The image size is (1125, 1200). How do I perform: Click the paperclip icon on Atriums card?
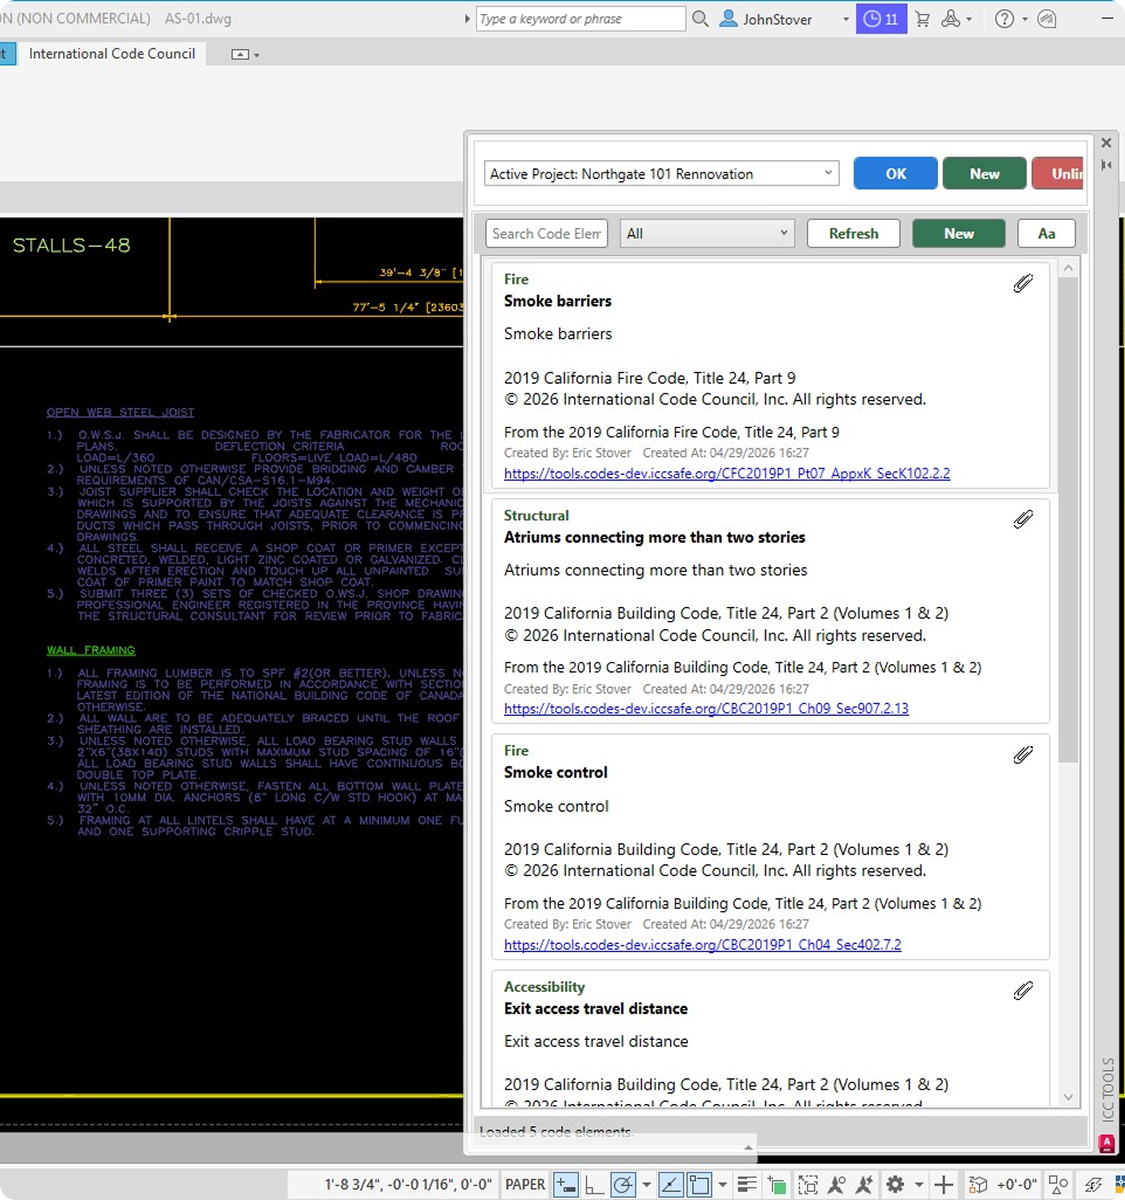1023,519
